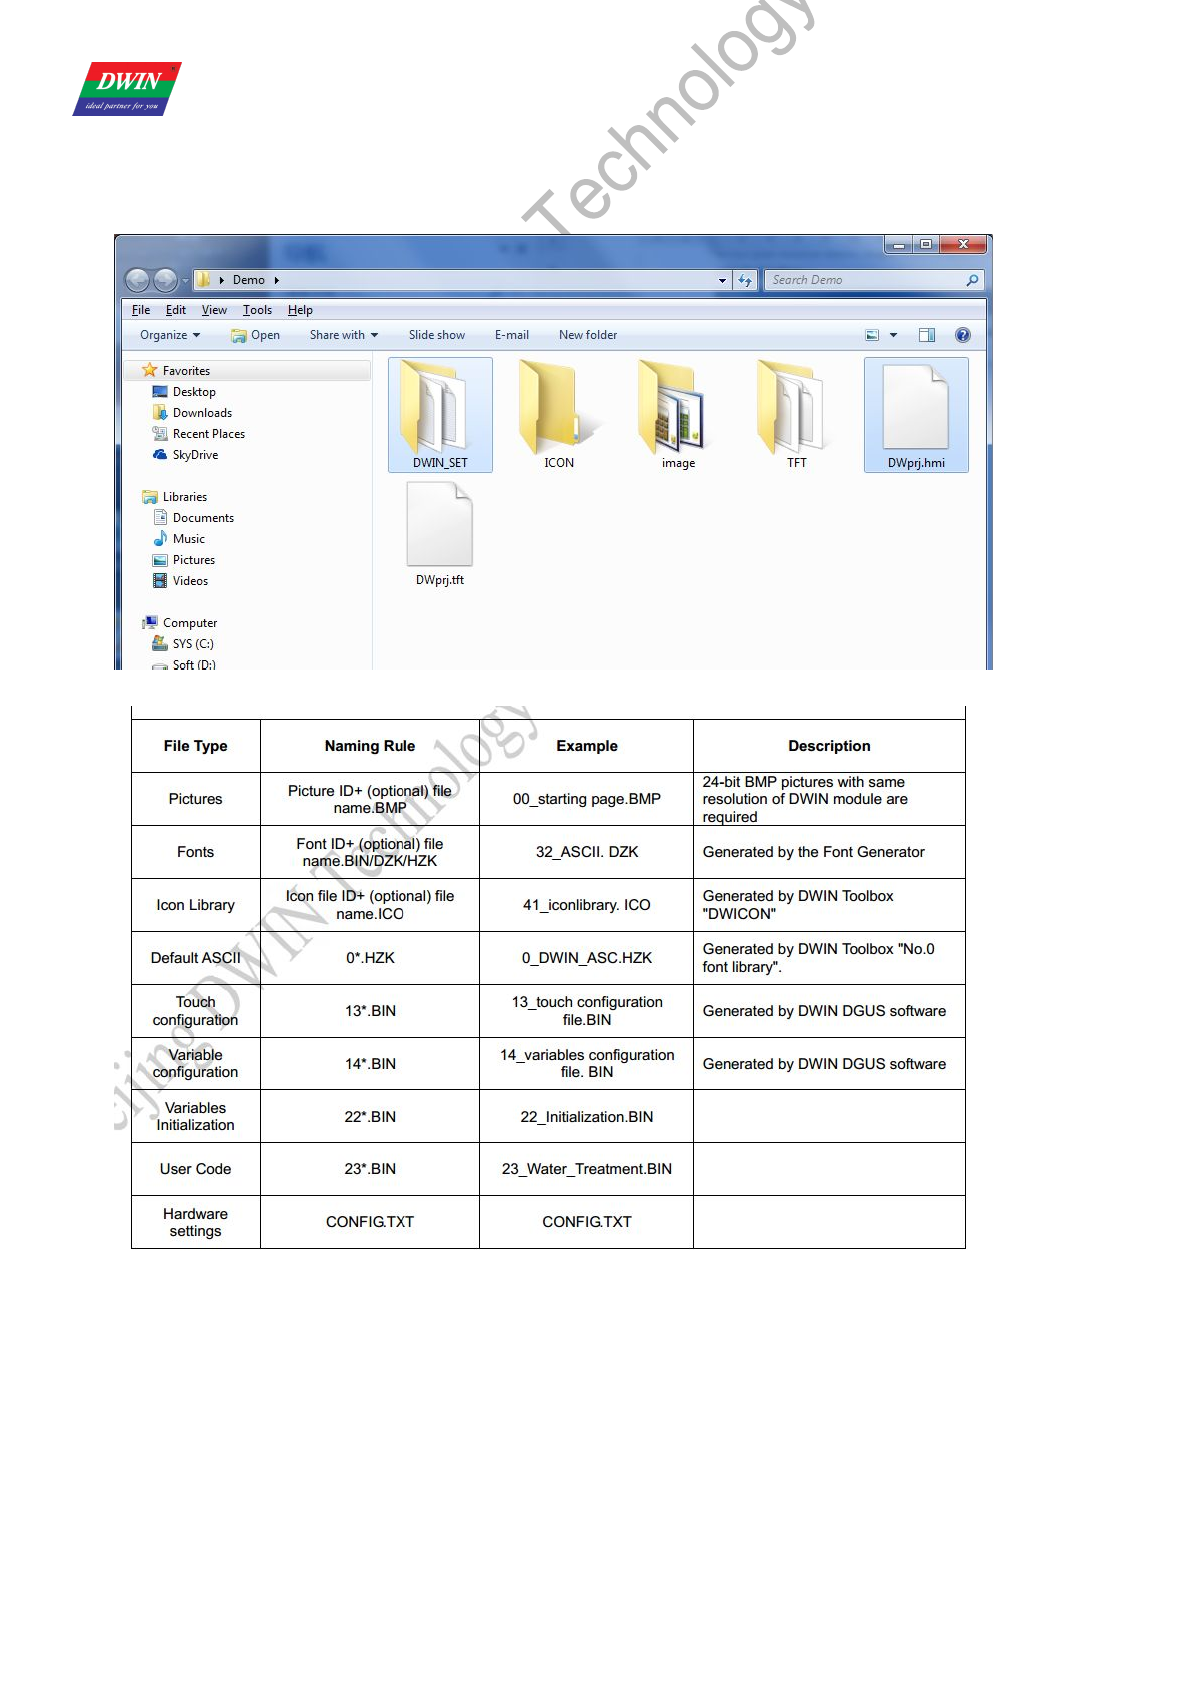Open the TFT folder
This screenshot has width=1191, height=1684.
(x=796, y=414)
